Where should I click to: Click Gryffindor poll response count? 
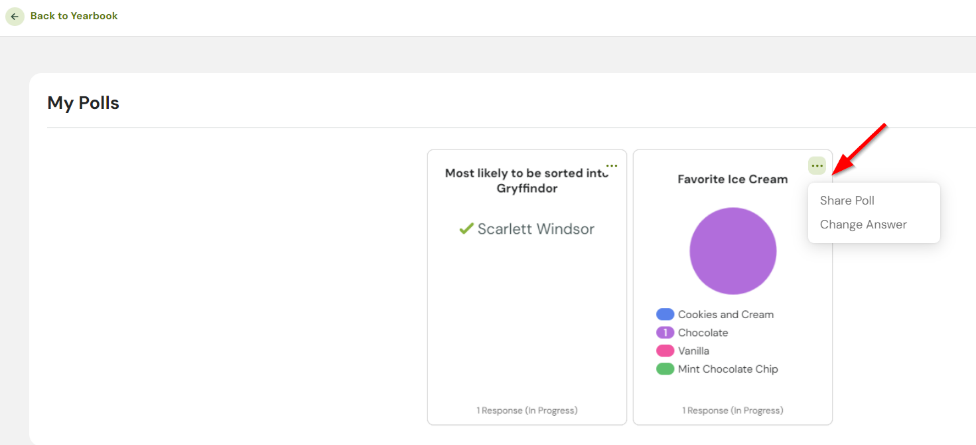point(527,410)
